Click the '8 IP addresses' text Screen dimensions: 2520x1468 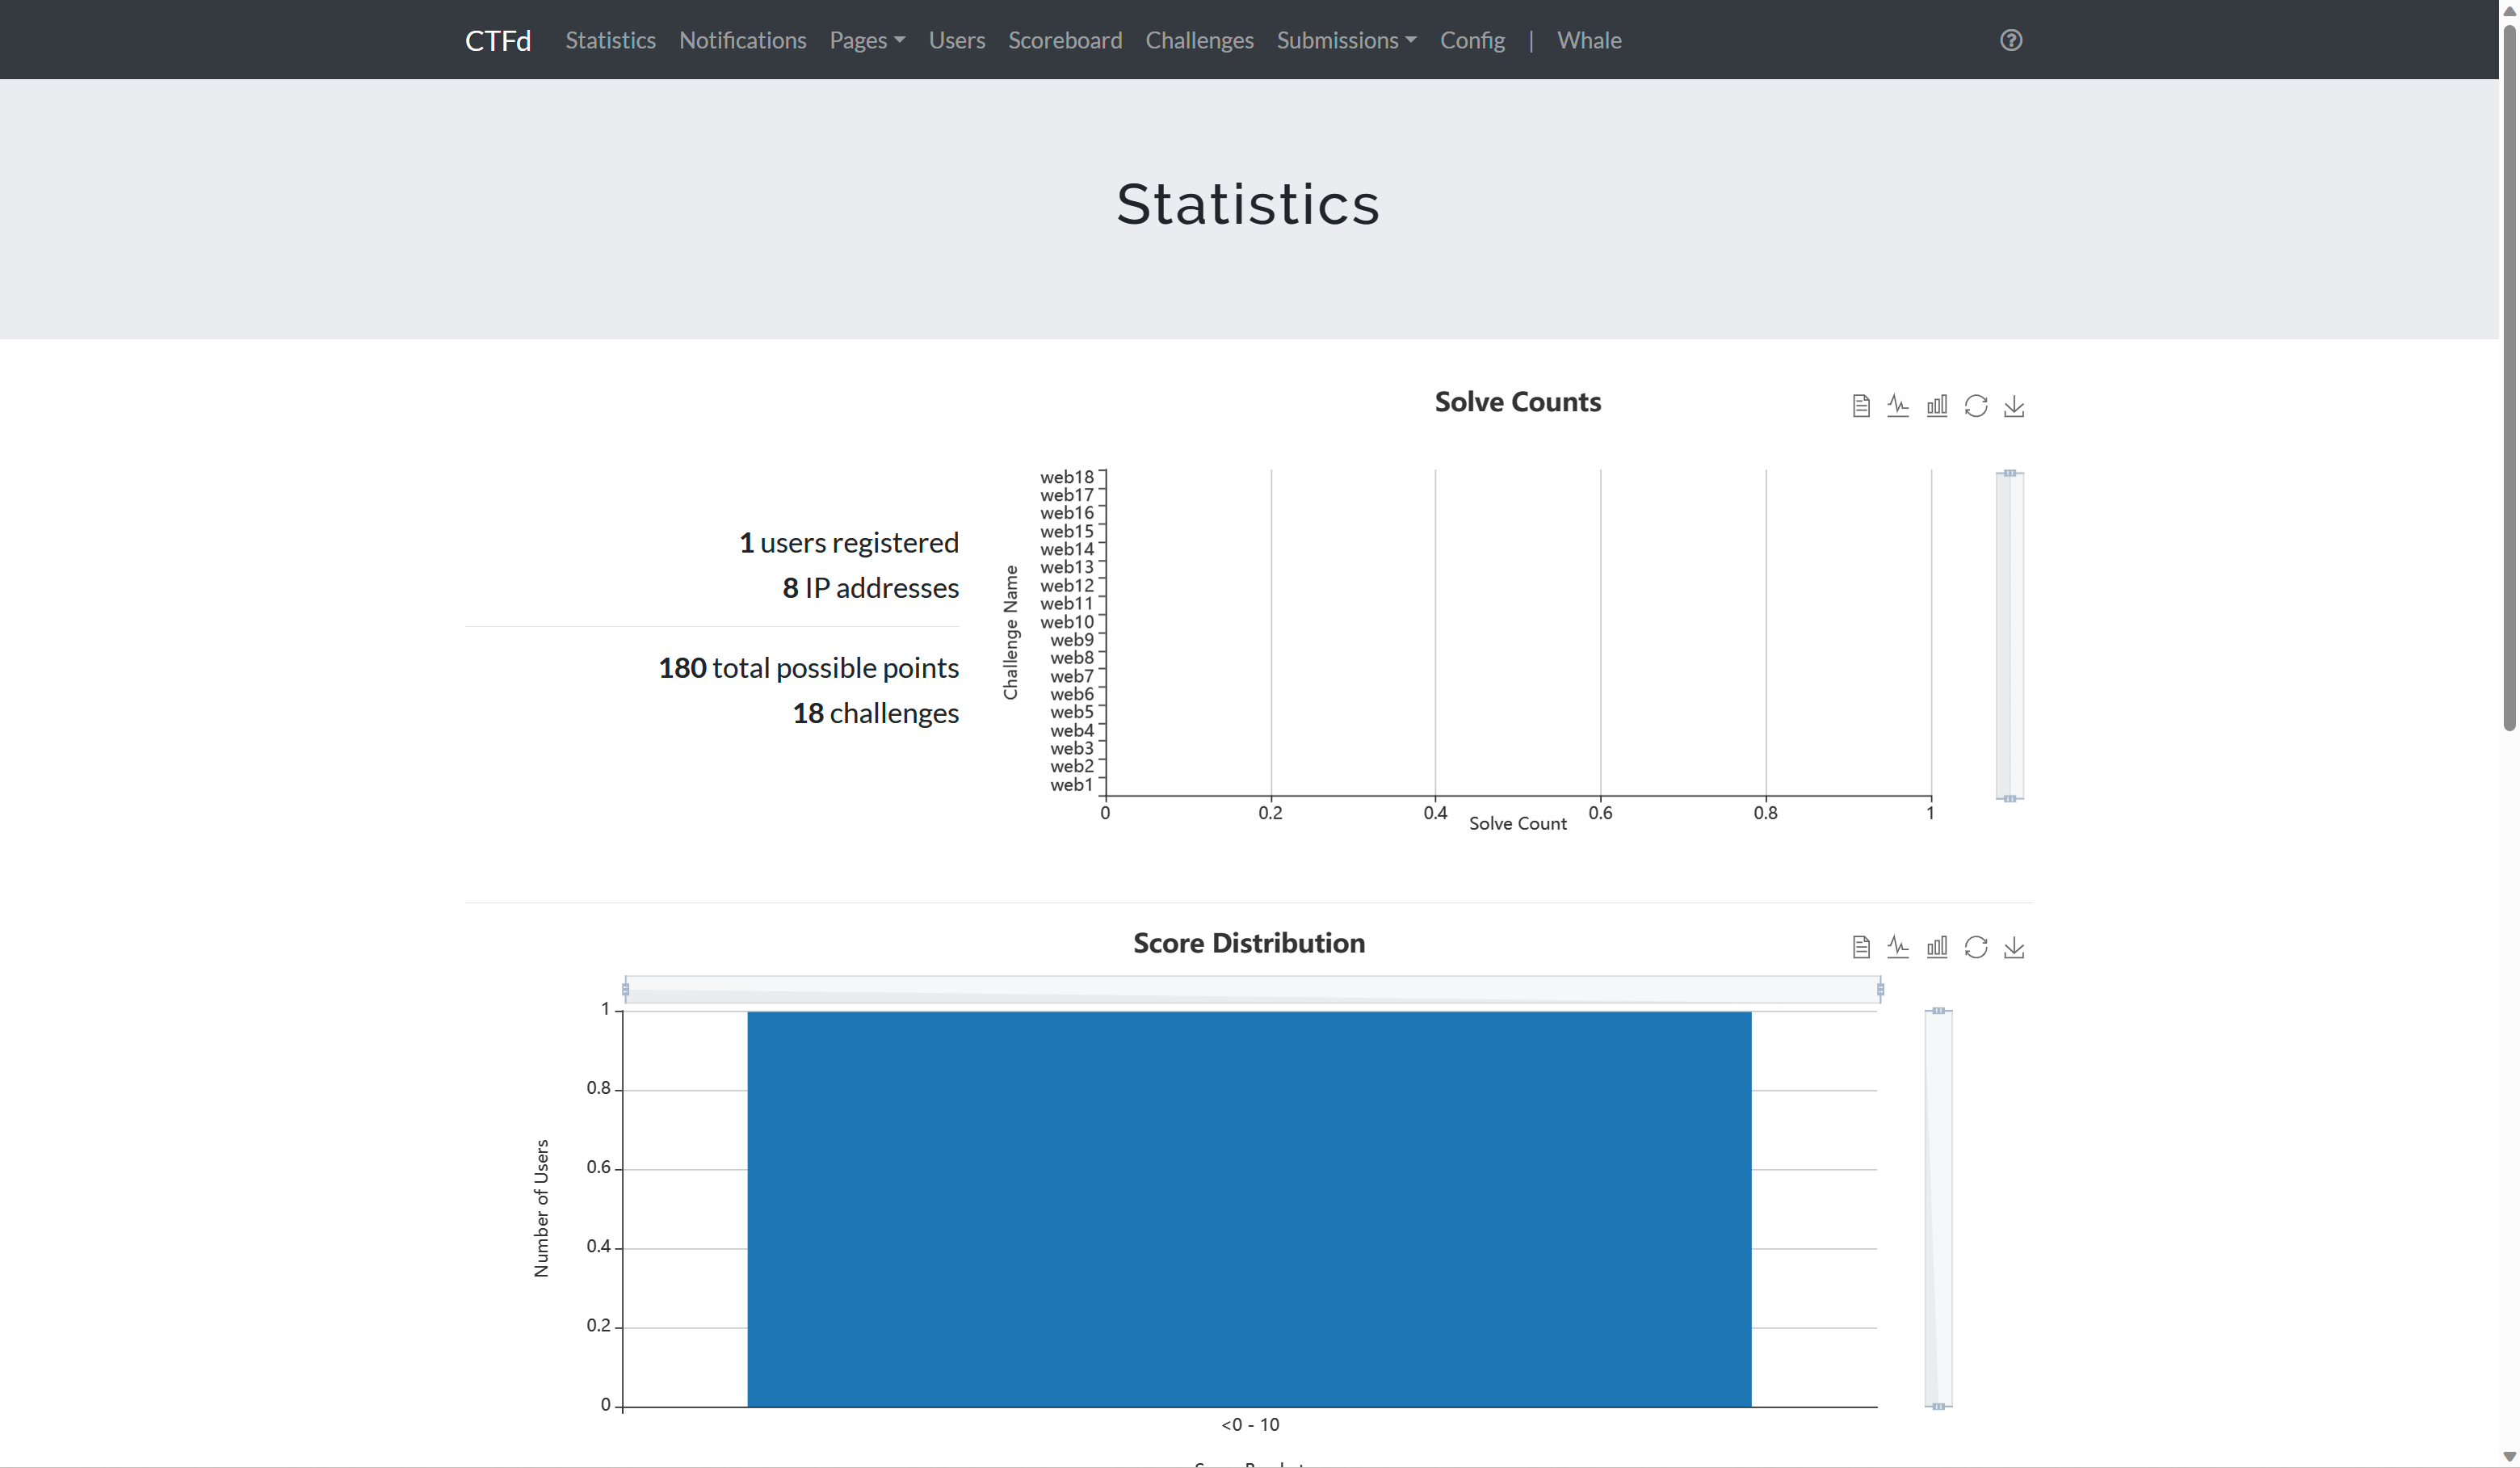871,587
